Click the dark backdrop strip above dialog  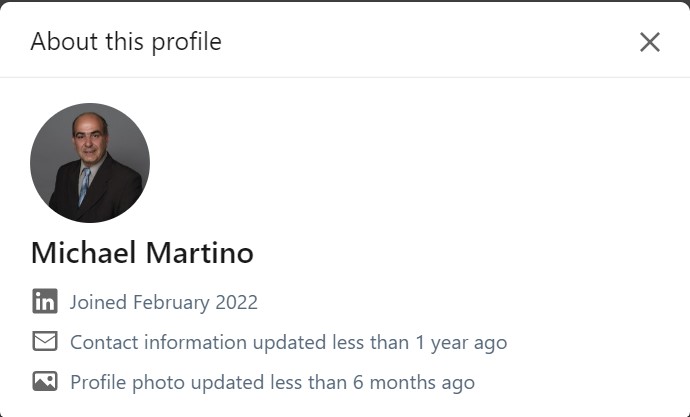click(x=345, y=1)
